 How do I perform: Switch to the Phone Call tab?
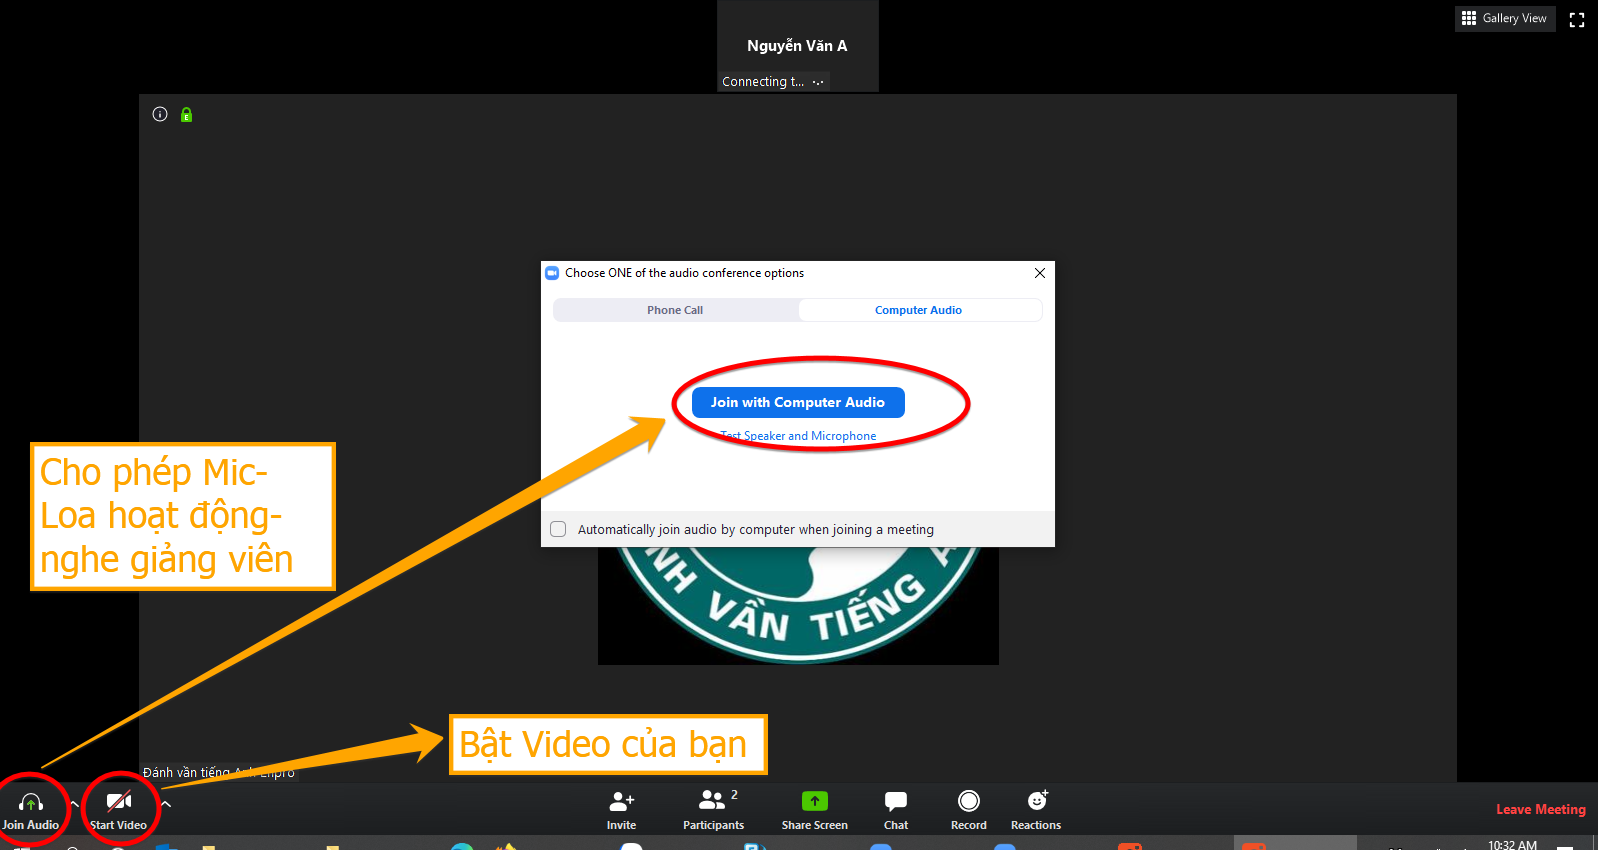coord(675,310)
